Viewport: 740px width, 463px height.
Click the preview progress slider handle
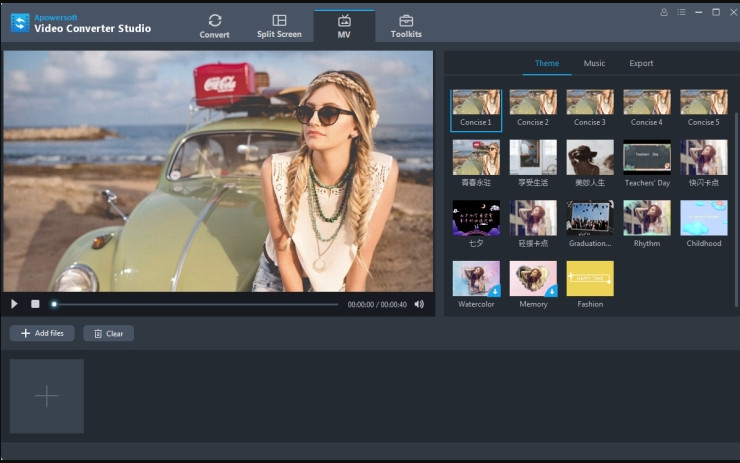(54, 304)
